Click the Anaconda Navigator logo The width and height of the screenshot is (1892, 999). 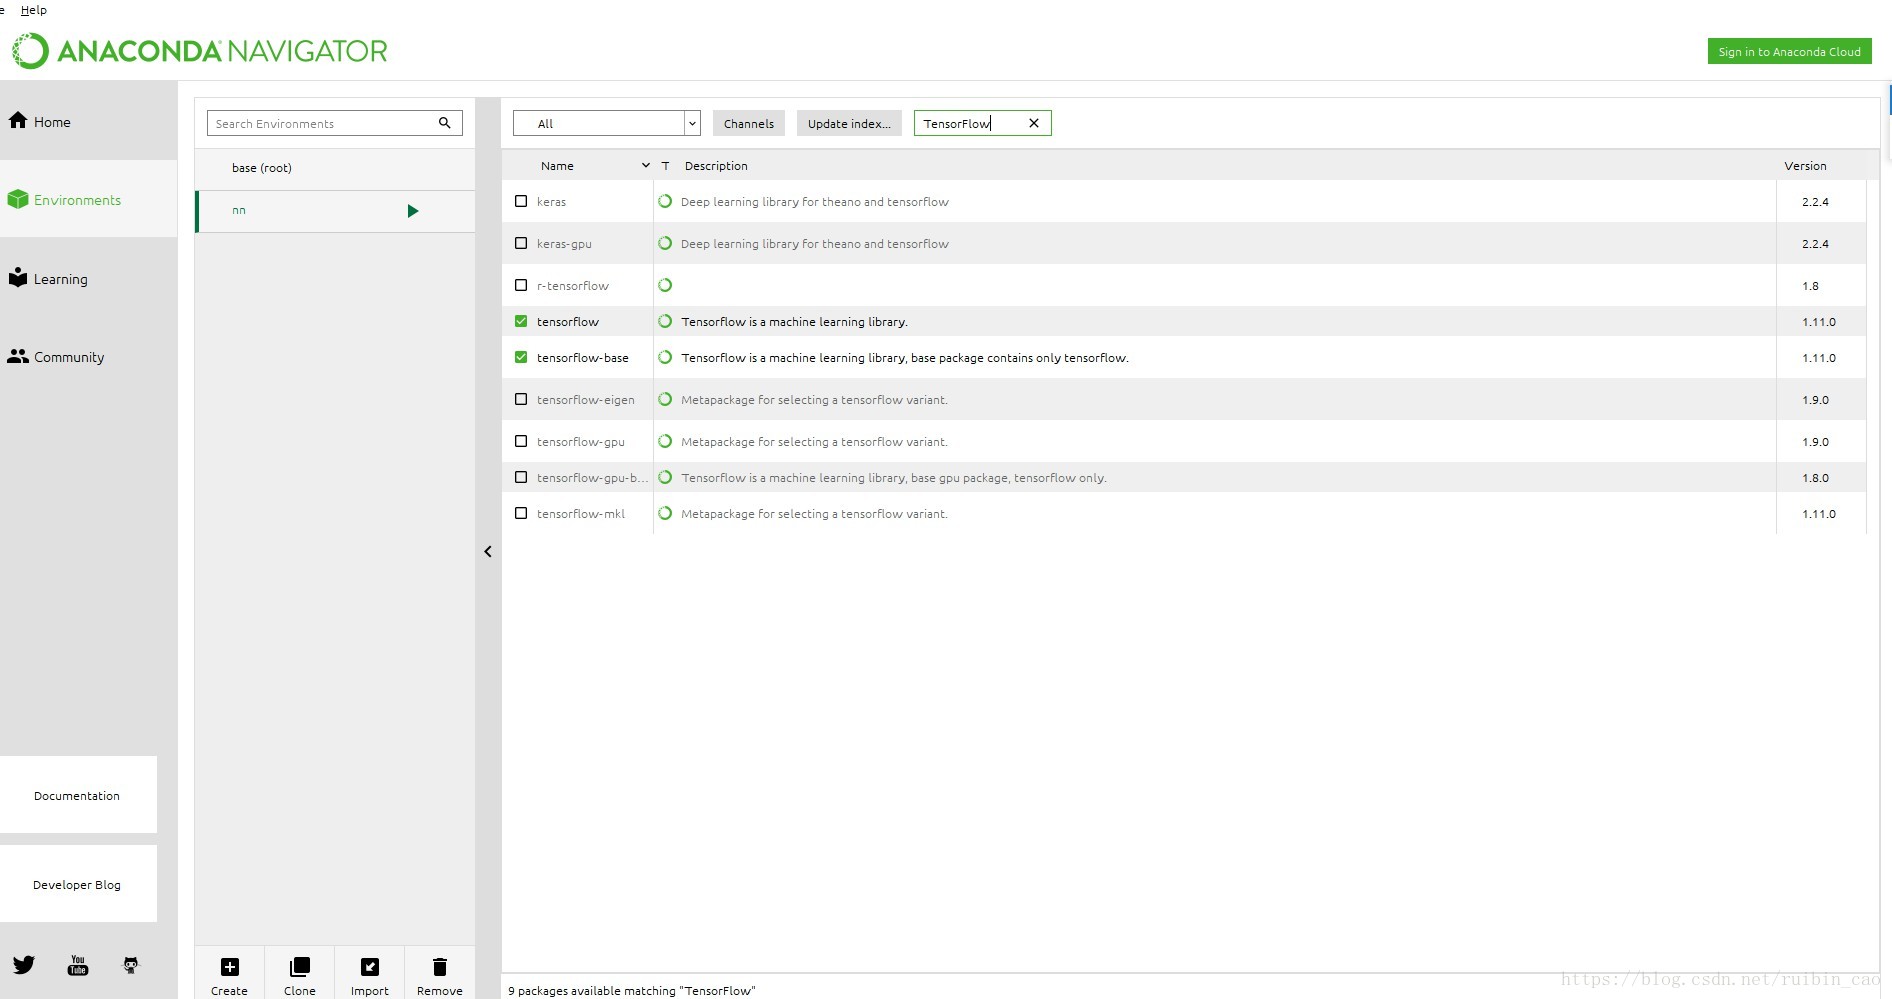click(199, 51)
